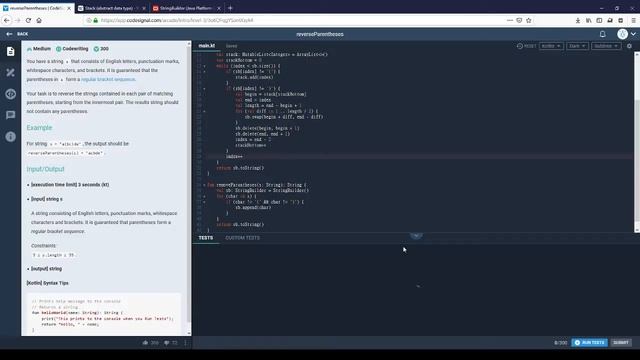The height and width of the screenshot is (360, 640).
Task: Click the BACK button
Action: 18,34
